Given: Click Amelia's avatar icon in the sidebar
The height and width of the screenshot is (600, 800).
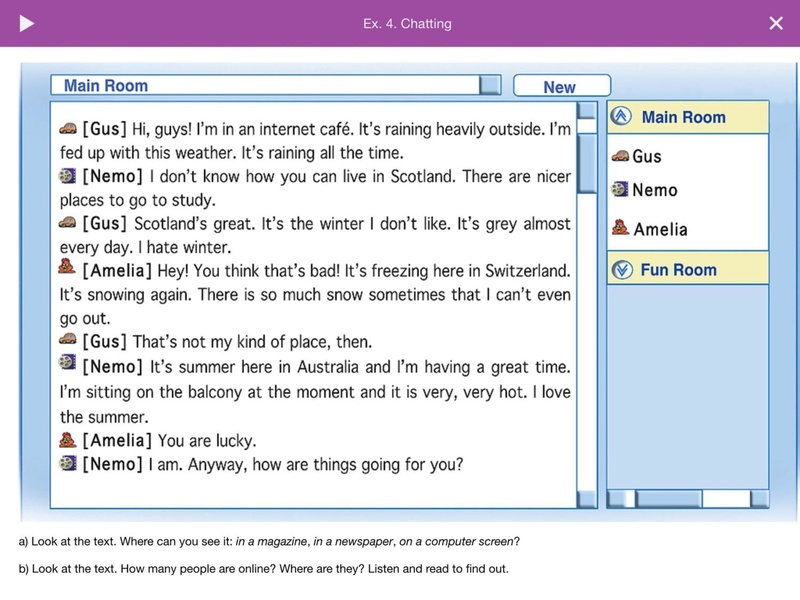Looking at the screenshot, I should [x=620, y=227].
